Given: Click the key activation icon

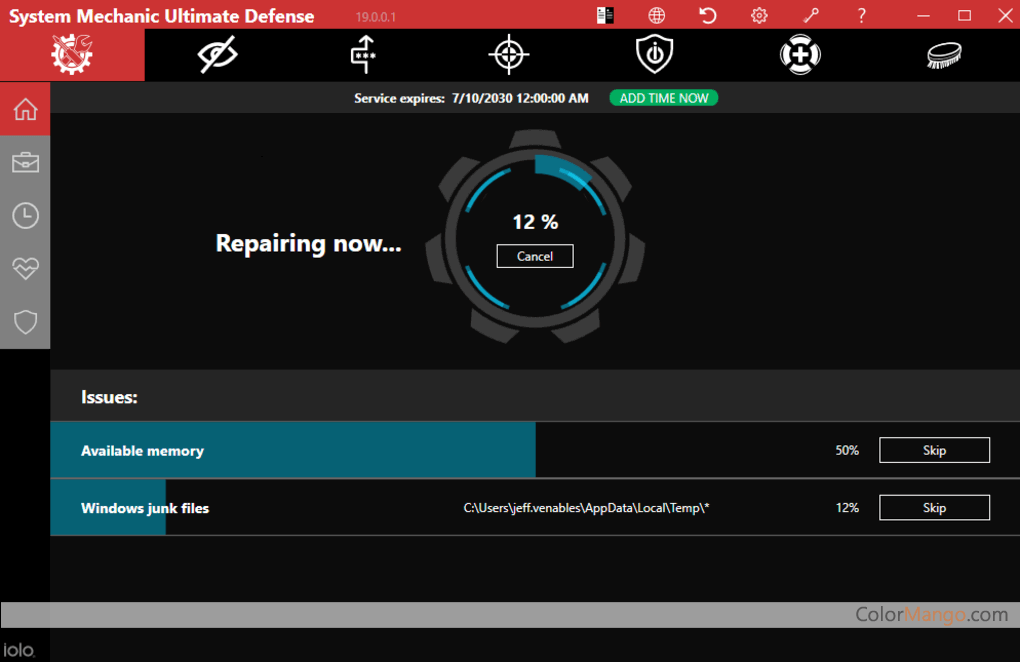Looking at the screenshot, I should pos(811,15).
